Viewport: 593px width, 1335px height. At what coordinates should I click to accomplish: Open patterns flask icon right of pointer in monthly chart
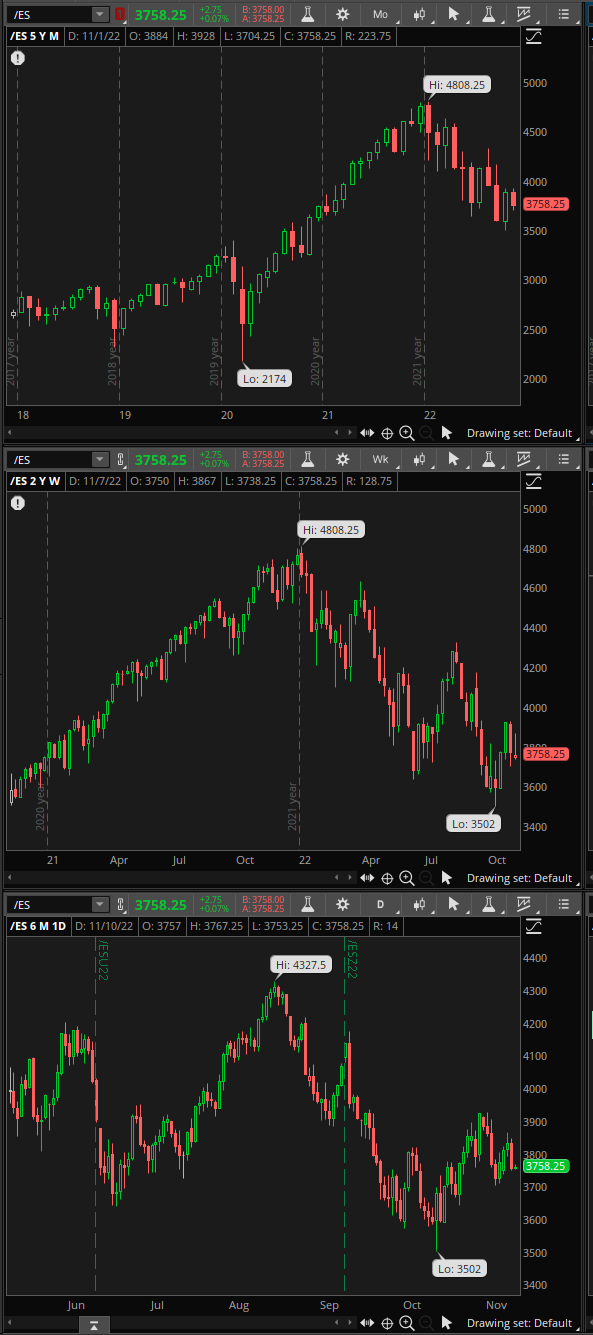click(489, 14)
